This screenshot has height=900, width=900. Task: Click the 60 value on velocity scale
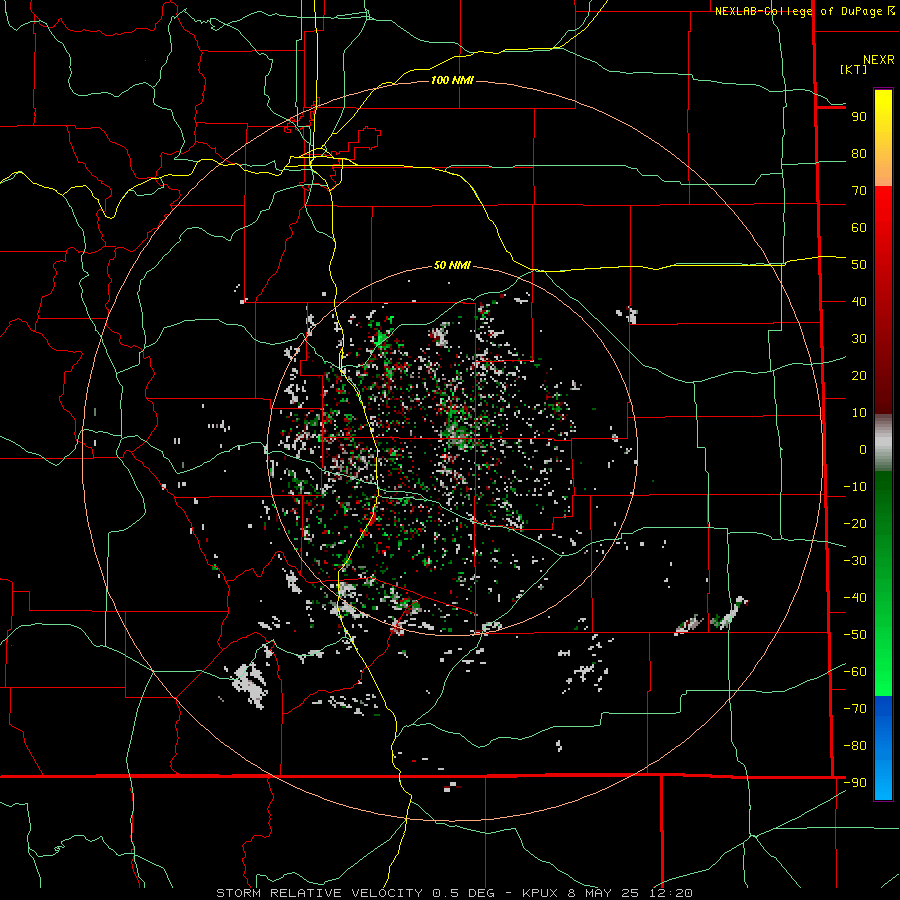click(x=859, y=228)
